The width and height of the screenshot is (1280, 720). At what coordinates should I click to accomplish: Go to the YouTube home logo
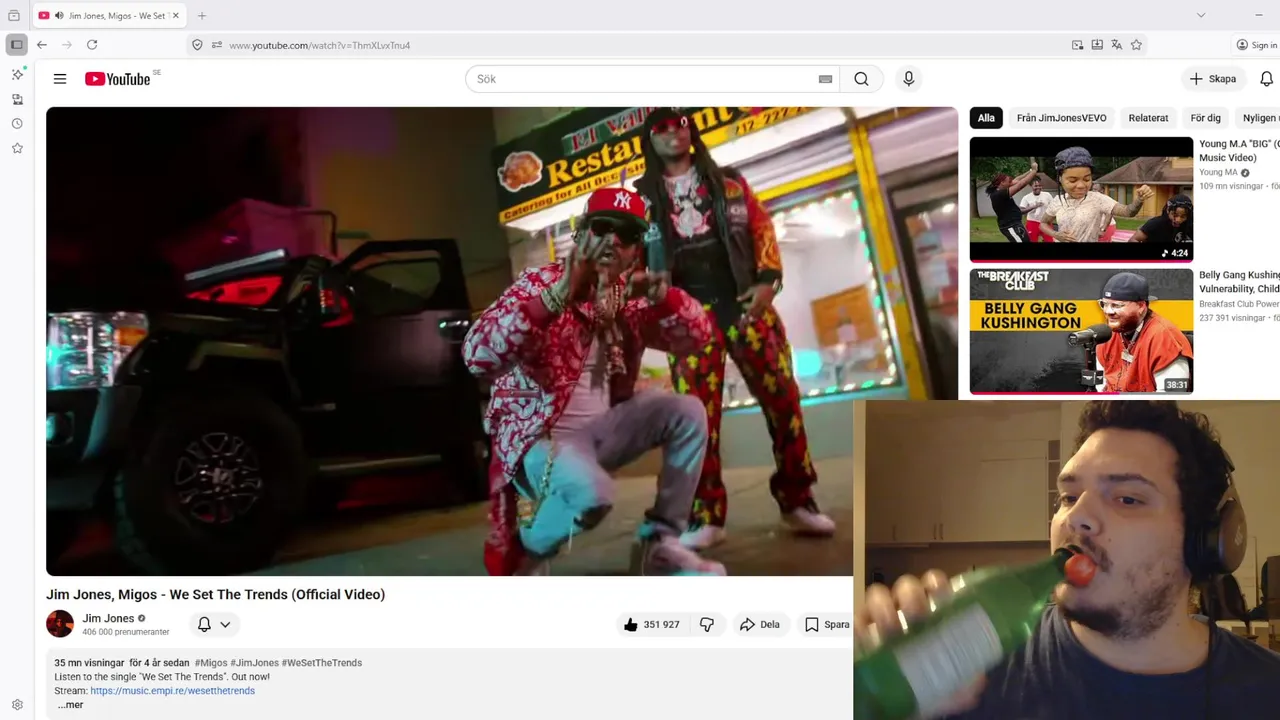pos(118,79)
